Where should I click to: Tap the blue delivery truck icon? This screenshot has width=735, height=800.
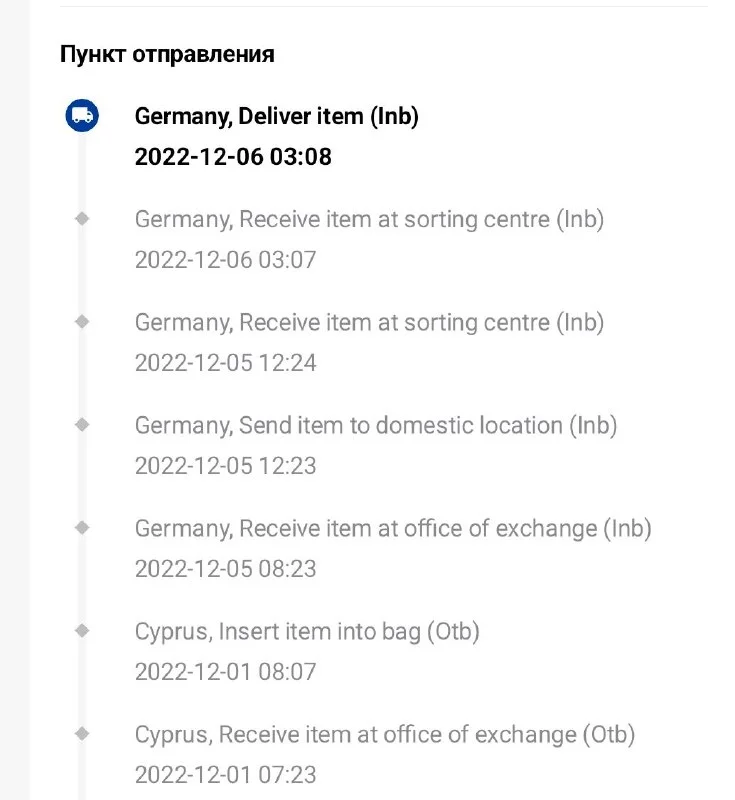click(82, 116)
